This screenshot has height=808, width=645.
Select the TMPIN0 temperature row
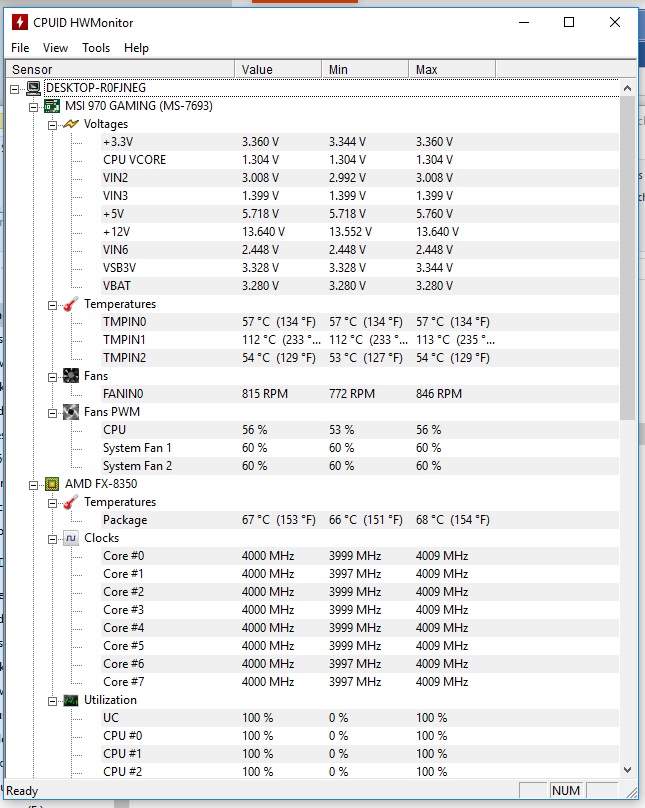pos(360,322)
